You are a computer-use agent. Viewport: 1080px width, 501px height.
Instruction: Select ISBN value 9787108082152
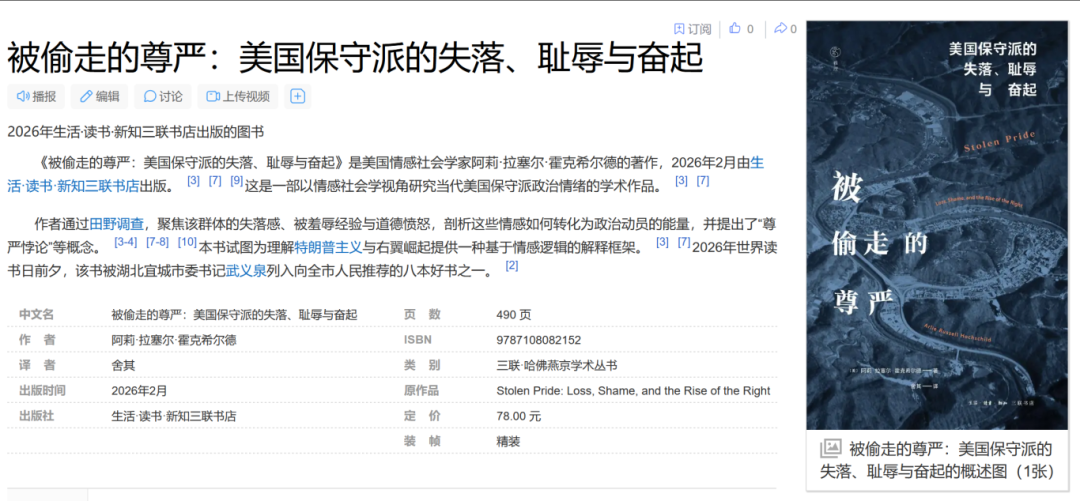tap(539, 340)
